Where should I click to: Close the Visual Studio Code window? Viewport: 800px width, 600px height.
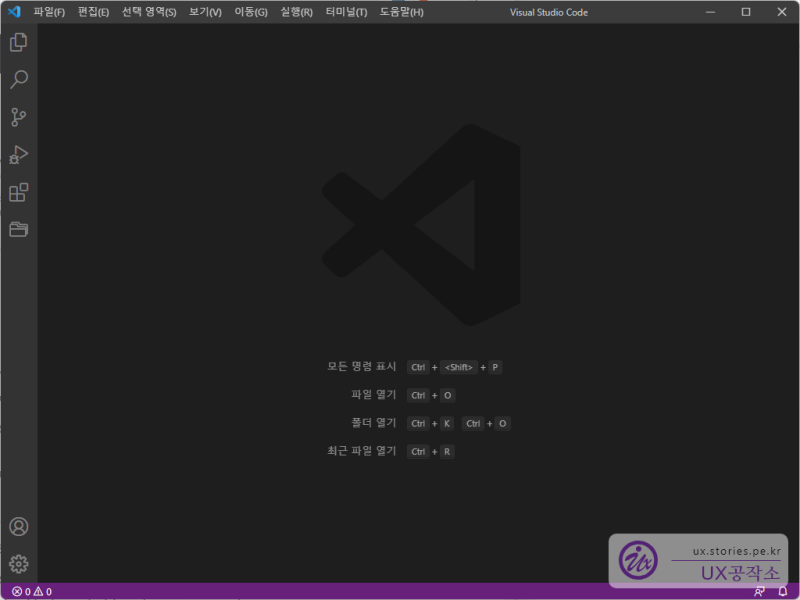782,12
